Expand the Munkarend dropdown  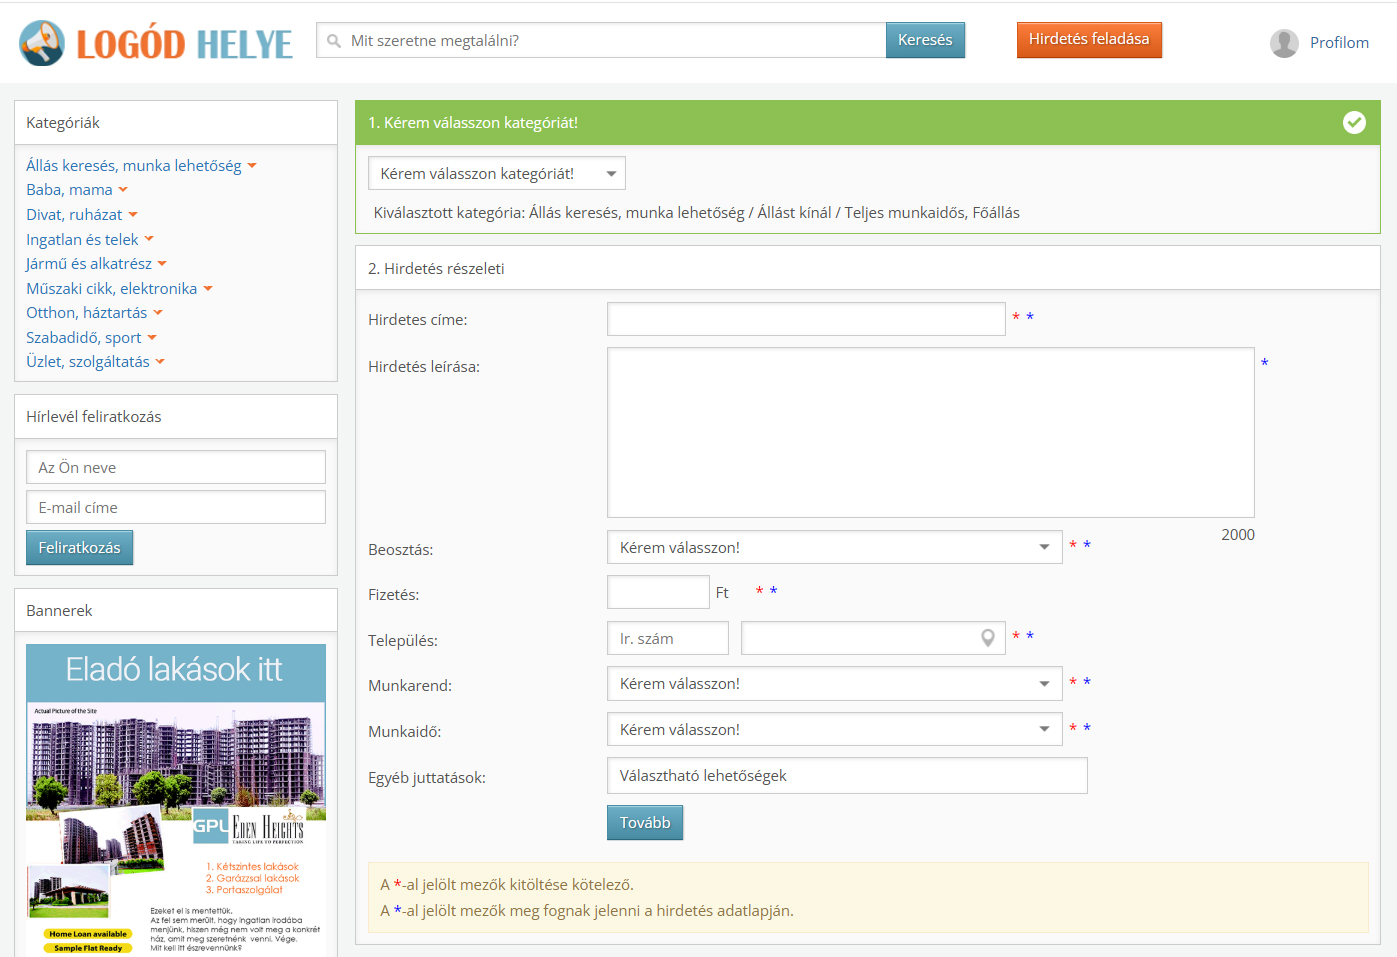pyautogui.click(x=834, y=684)
